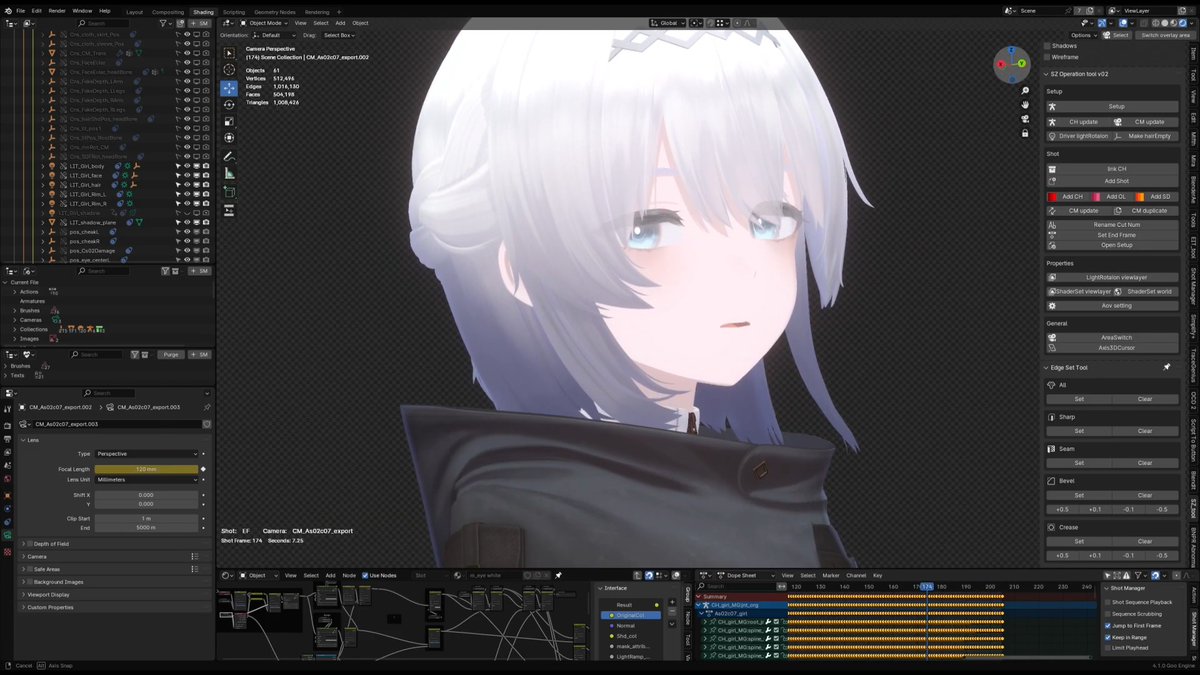1200x675 pixels.
Task: Click the pin icon in properties editor header
Action: point(207,407)
